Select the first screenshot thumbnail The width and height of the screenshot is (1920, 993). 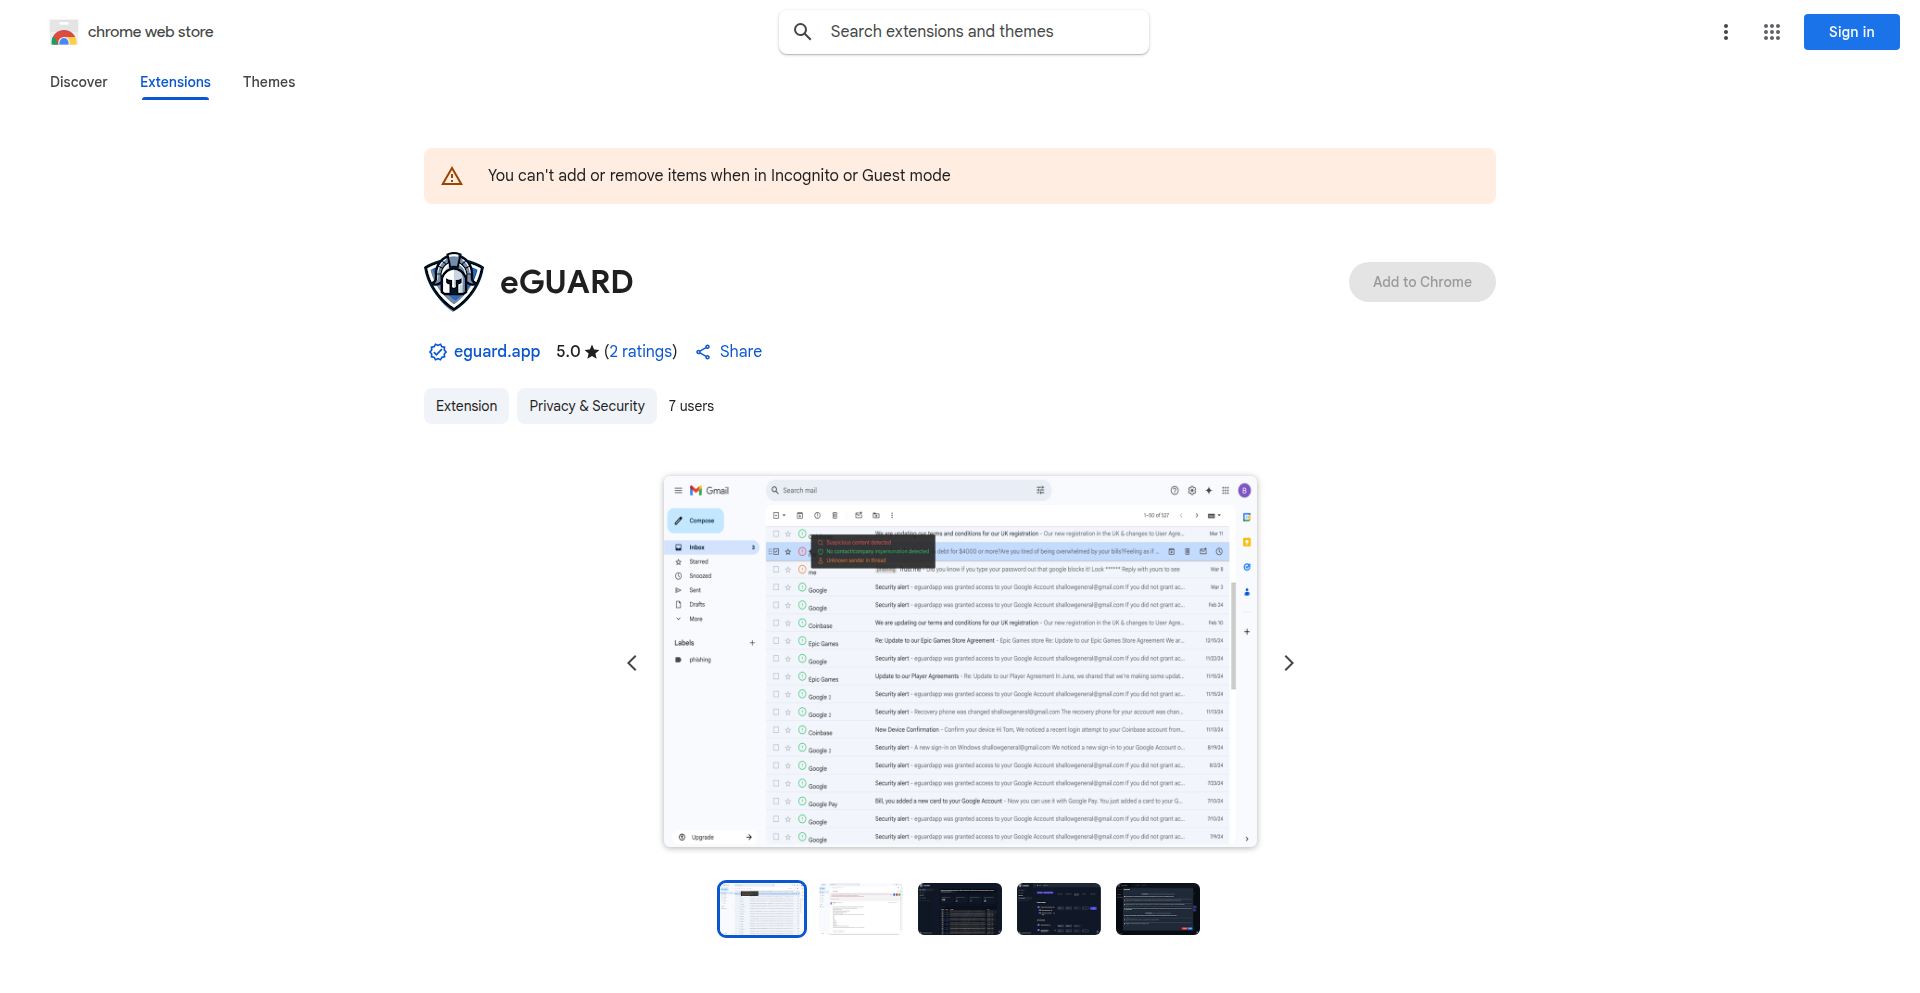[x=762, y=909]
